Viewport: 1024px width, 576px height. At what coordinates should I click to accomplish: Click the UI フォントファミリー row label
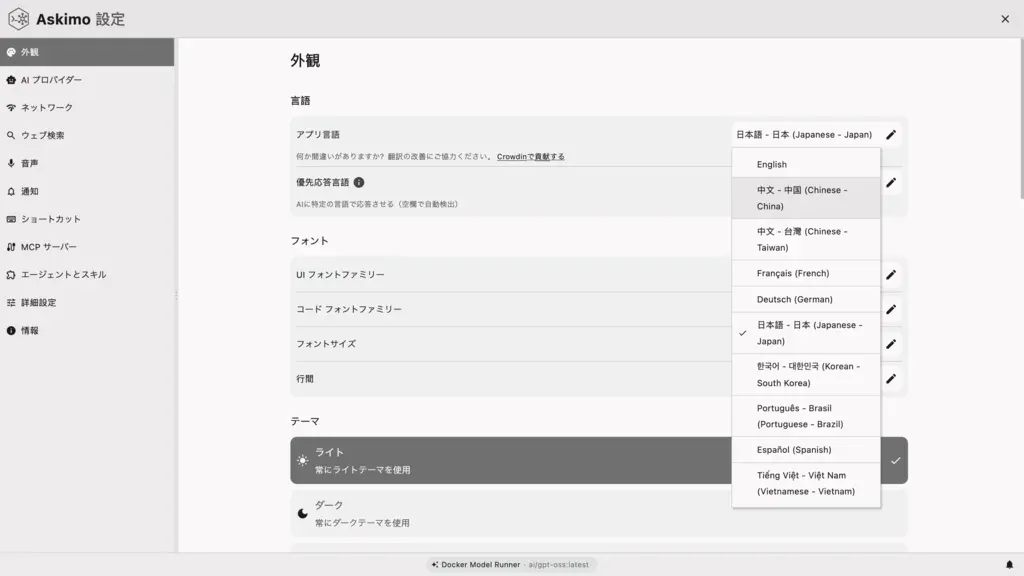340,275
